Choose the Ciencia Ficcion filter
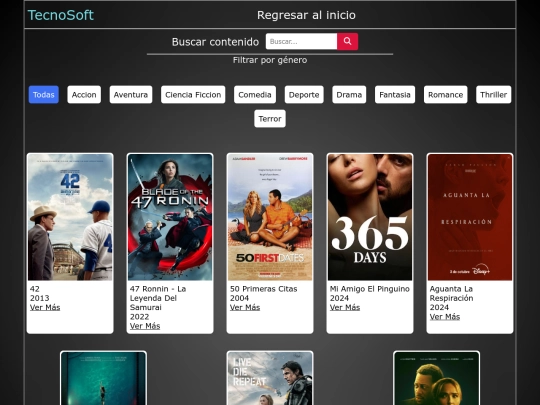Viewport: 540px width, 405px height. coord(193,95)
